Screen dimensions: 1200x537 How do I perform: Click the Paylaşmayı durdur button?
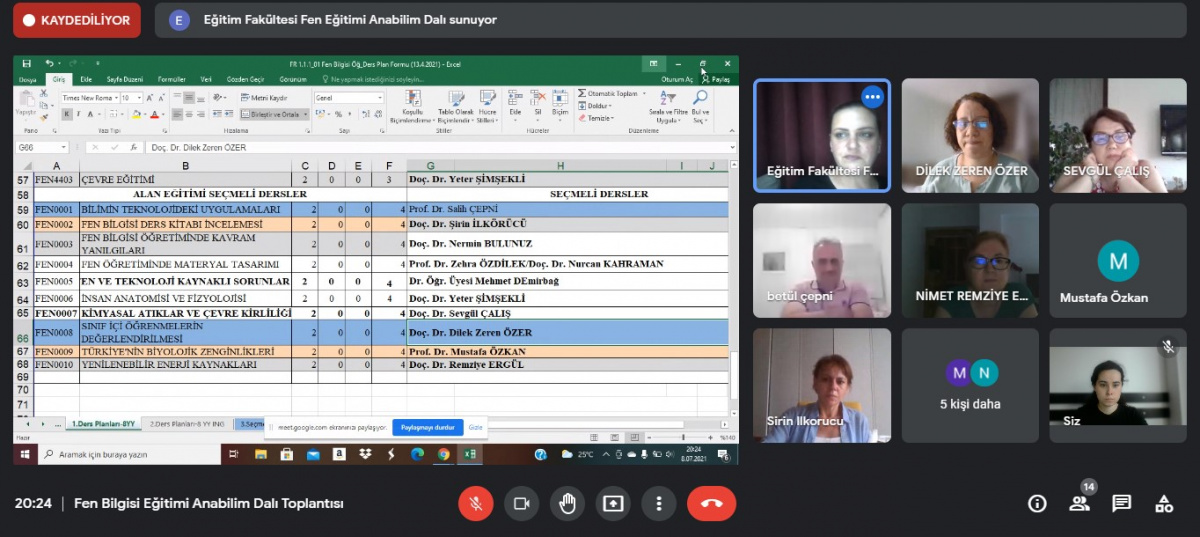tap(427, 427)
